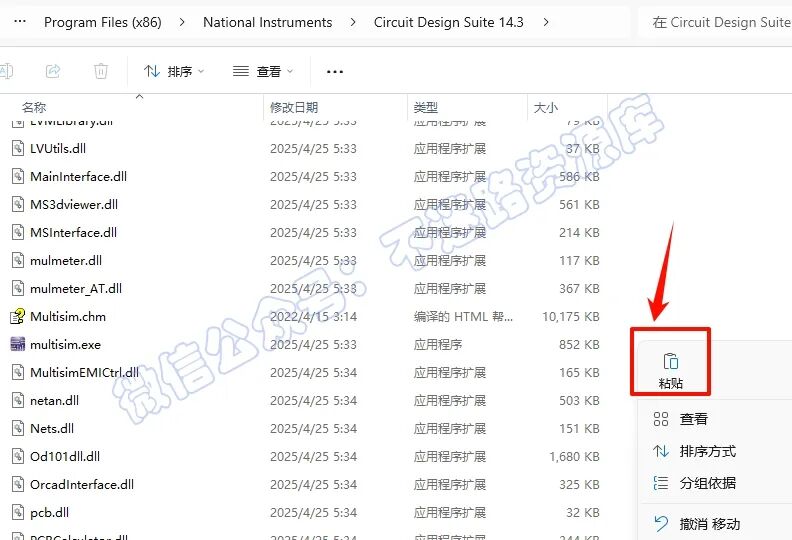Click the mulmeter_AT.dll file icon

18,288
